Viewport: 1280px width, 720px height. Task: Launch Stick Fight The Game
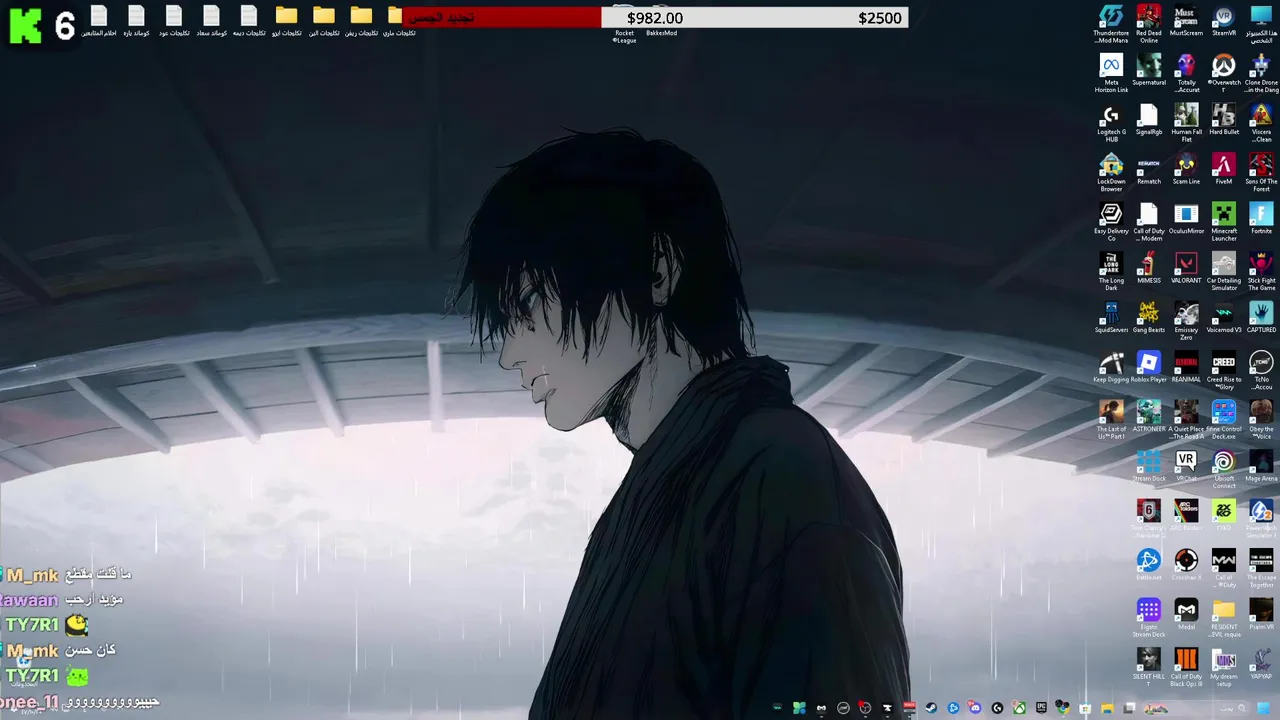[1261, 272]
